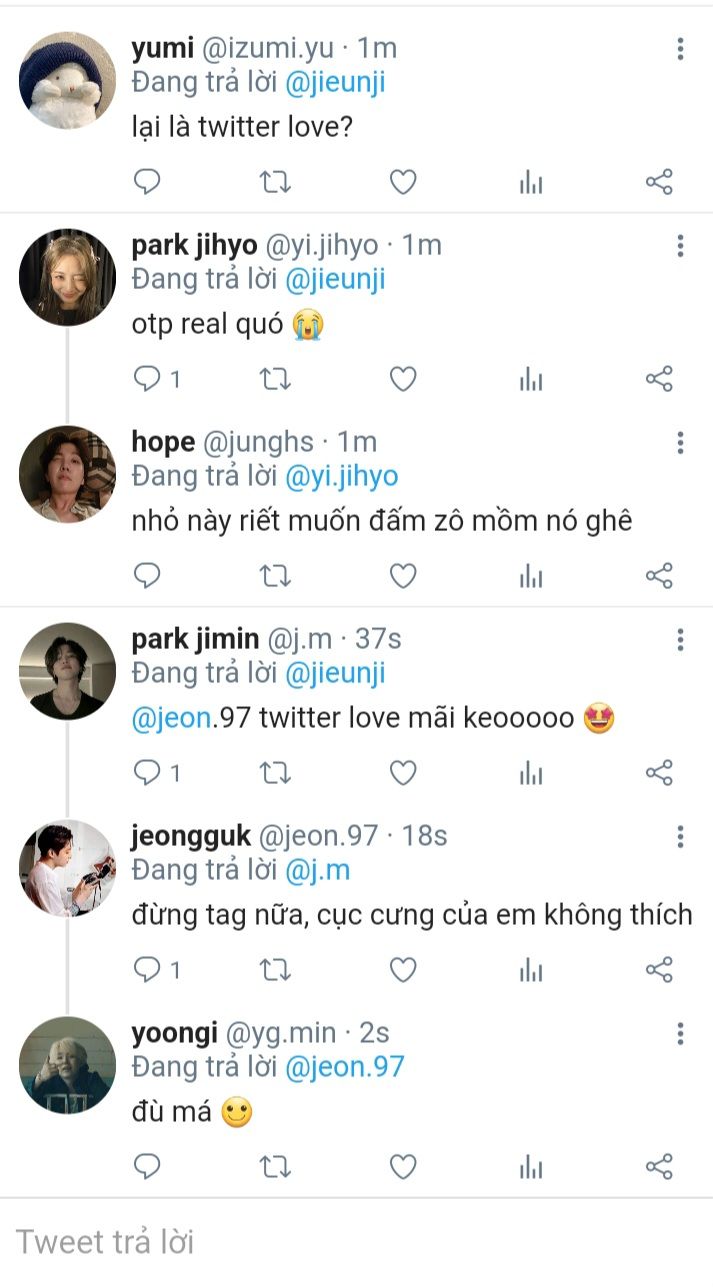Open park jihyo's profile picture
Image resolution: width=713 pixels, height=1287 pixels.
67,277
